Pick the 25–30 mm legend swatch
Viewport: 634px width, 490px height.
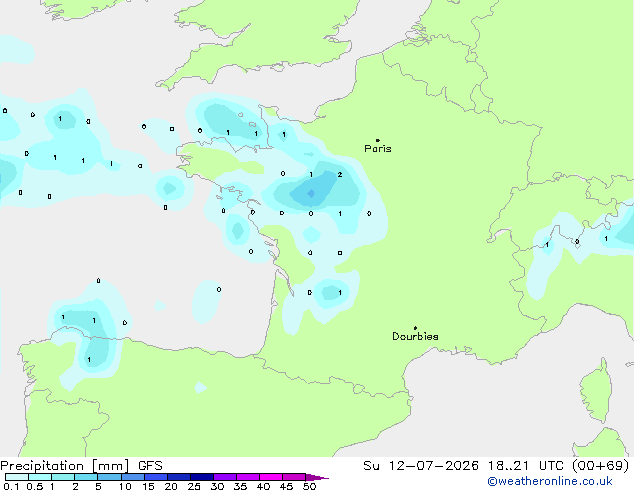pyautogui.click(x=202, y=477)
